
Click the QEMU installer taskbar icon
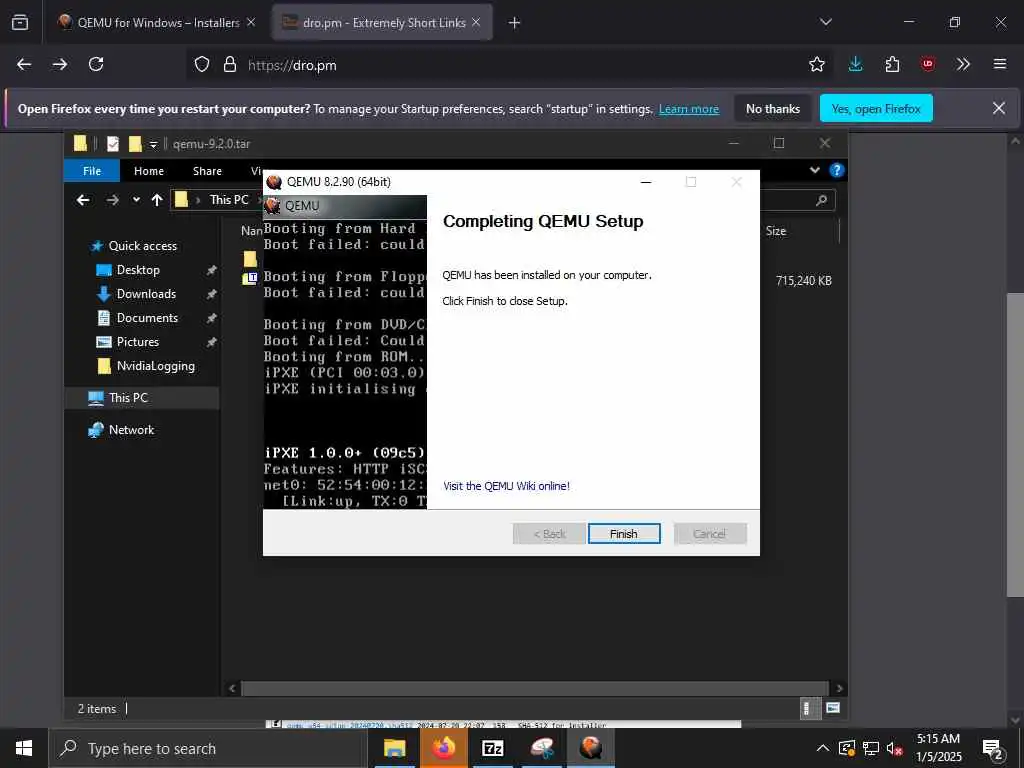click(x=590, y=748)
